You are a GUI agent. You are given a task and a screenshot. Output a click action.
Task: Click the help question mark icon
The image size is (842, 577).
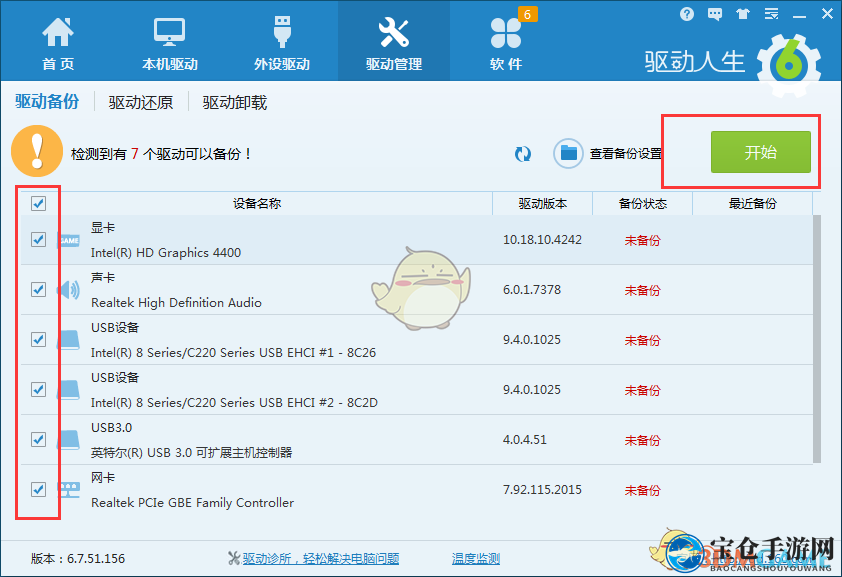tap(686, 14)
